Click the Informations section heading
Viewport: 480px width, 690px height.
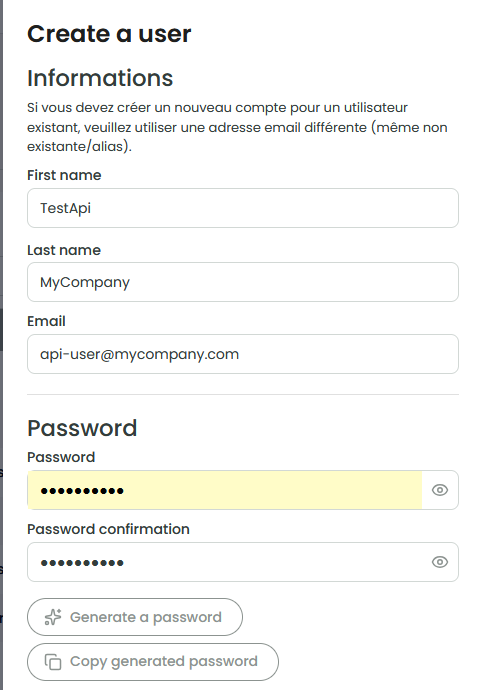tap(100, 78)
